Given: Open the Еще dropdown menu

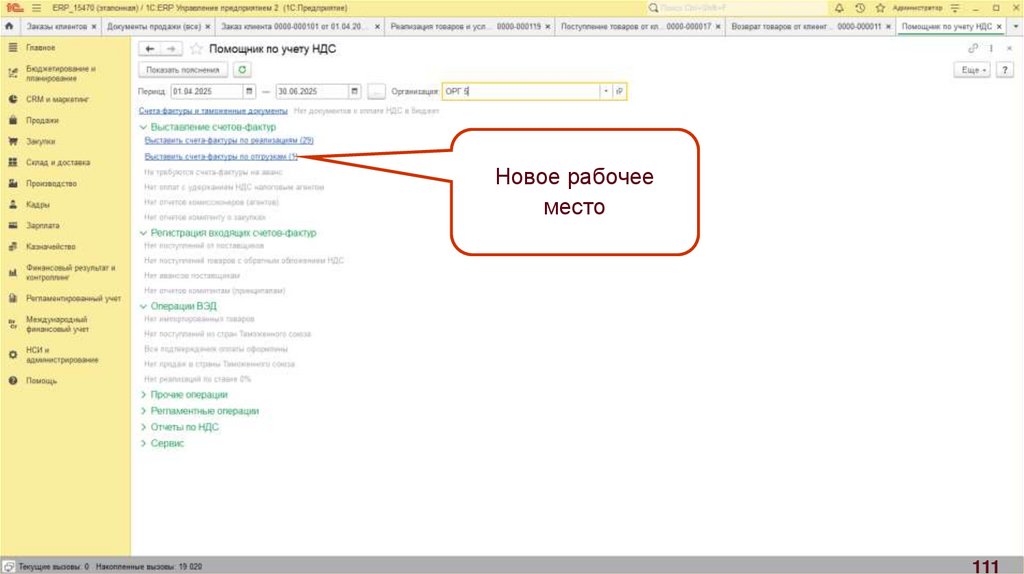Looking at the screenshot, I should click(x=973, y=70).
